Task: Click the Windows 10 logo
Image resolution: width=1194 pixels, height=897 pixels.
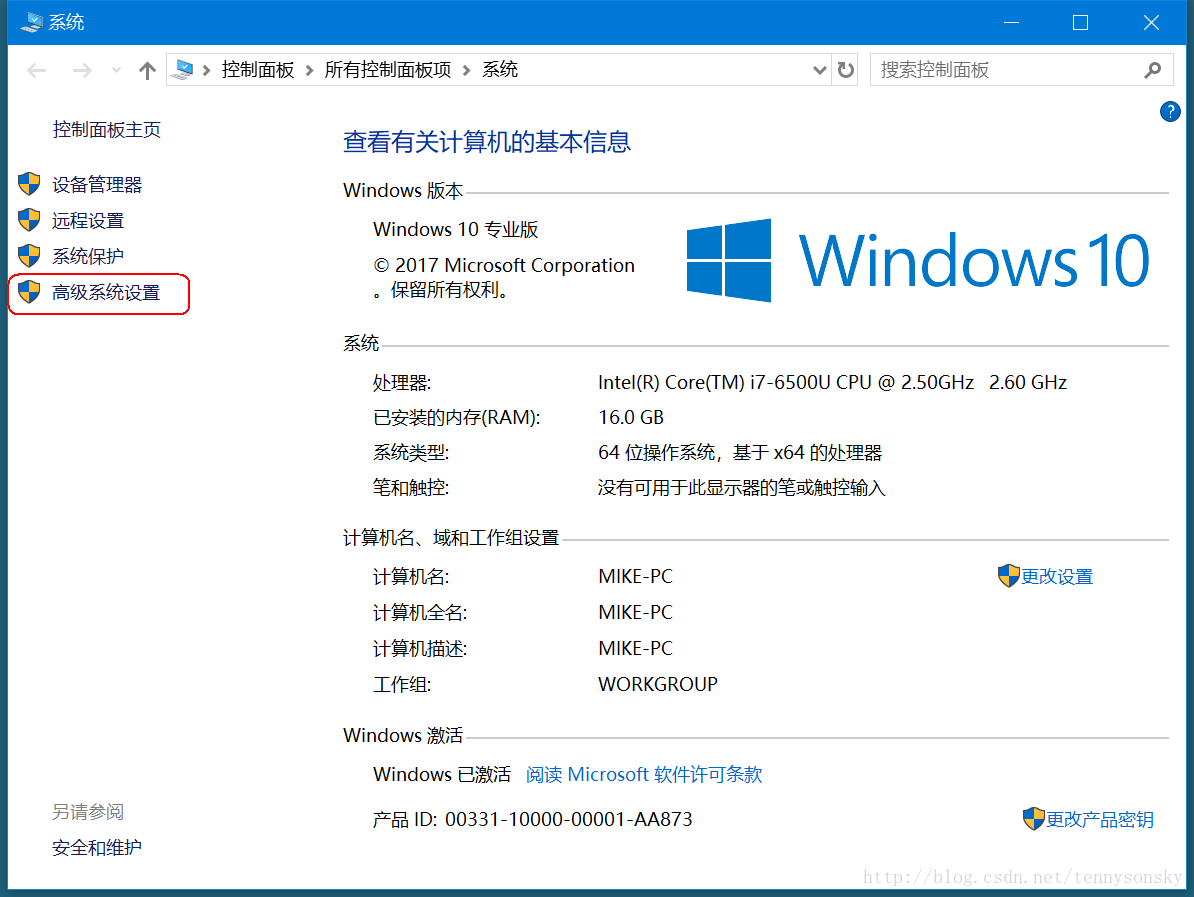Action: pos(918,260)
